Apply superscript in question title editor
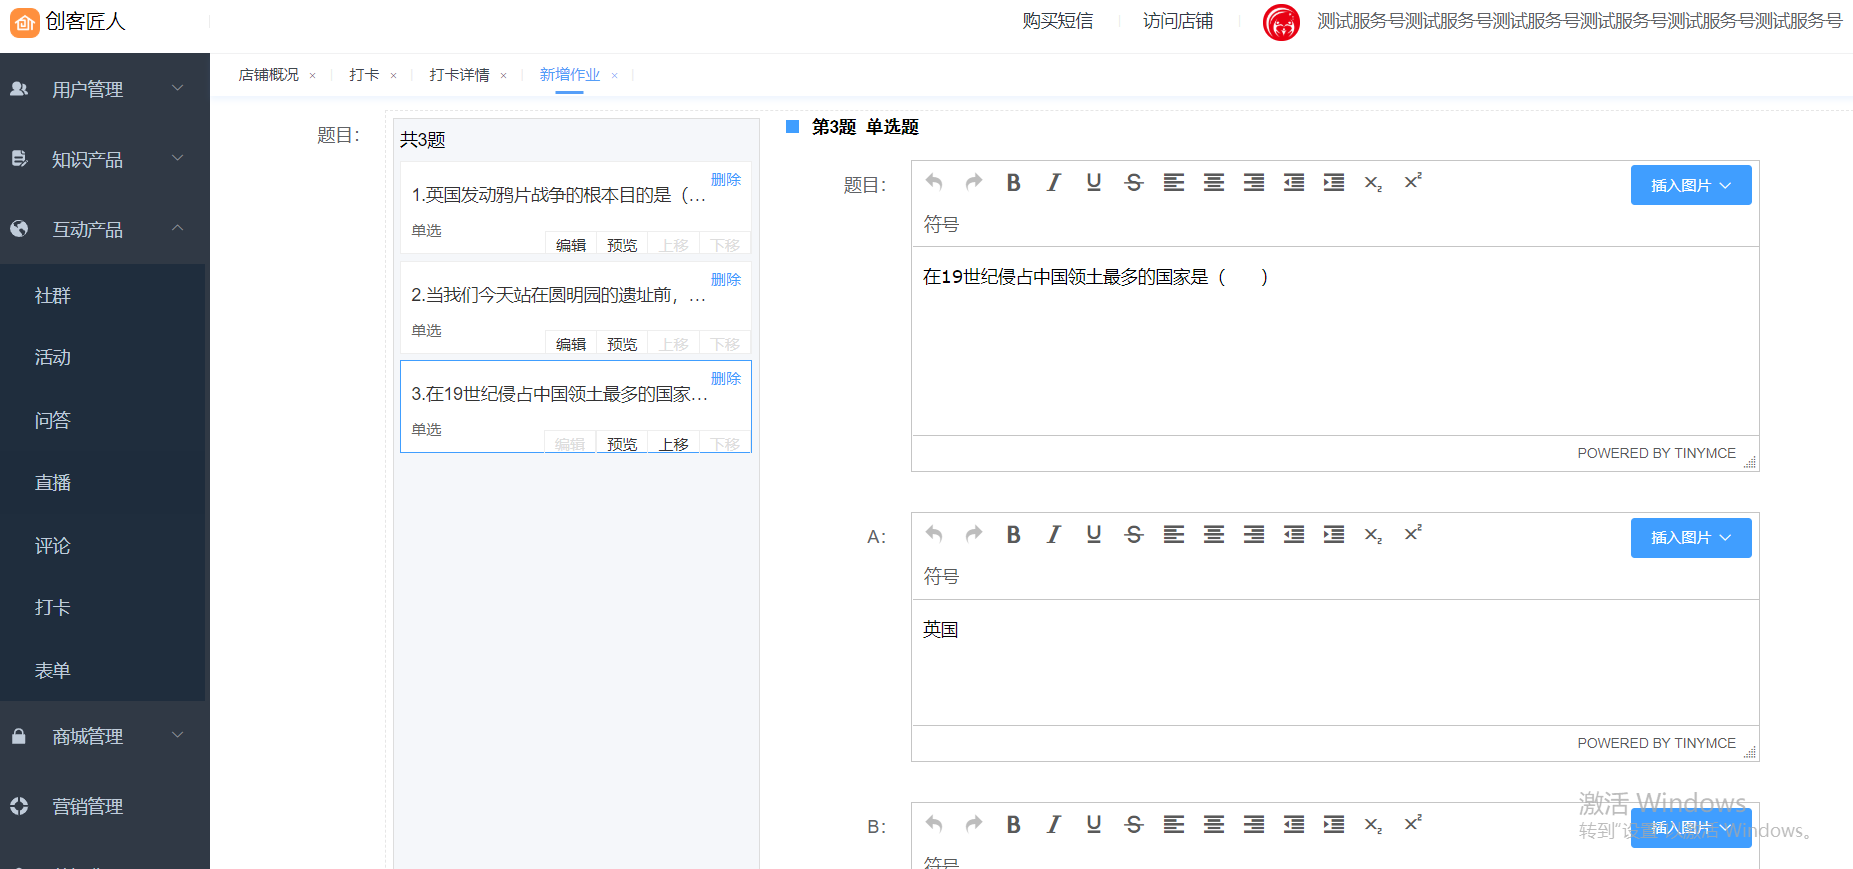 [x=1412, y=182]
